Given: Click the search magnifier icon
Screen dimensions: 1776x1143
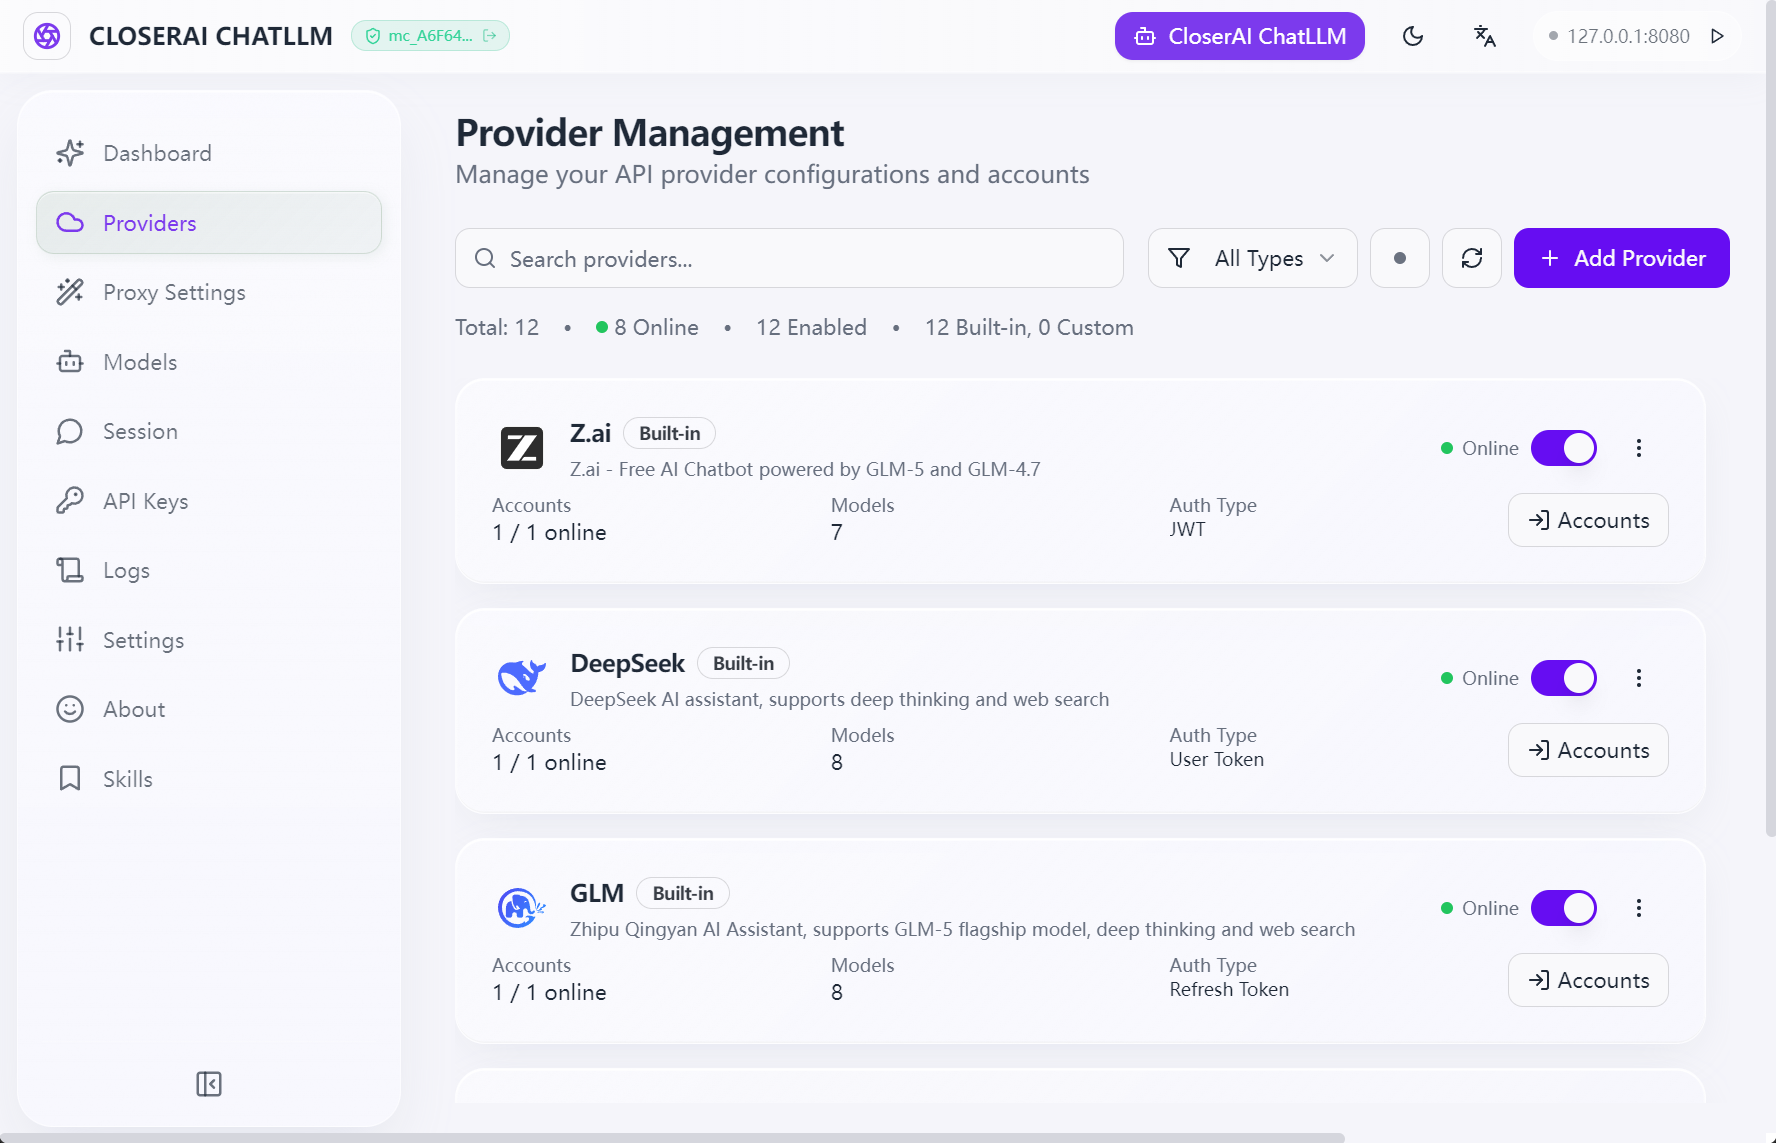Looking at the screenshot, I should click(x=485, y=258).
